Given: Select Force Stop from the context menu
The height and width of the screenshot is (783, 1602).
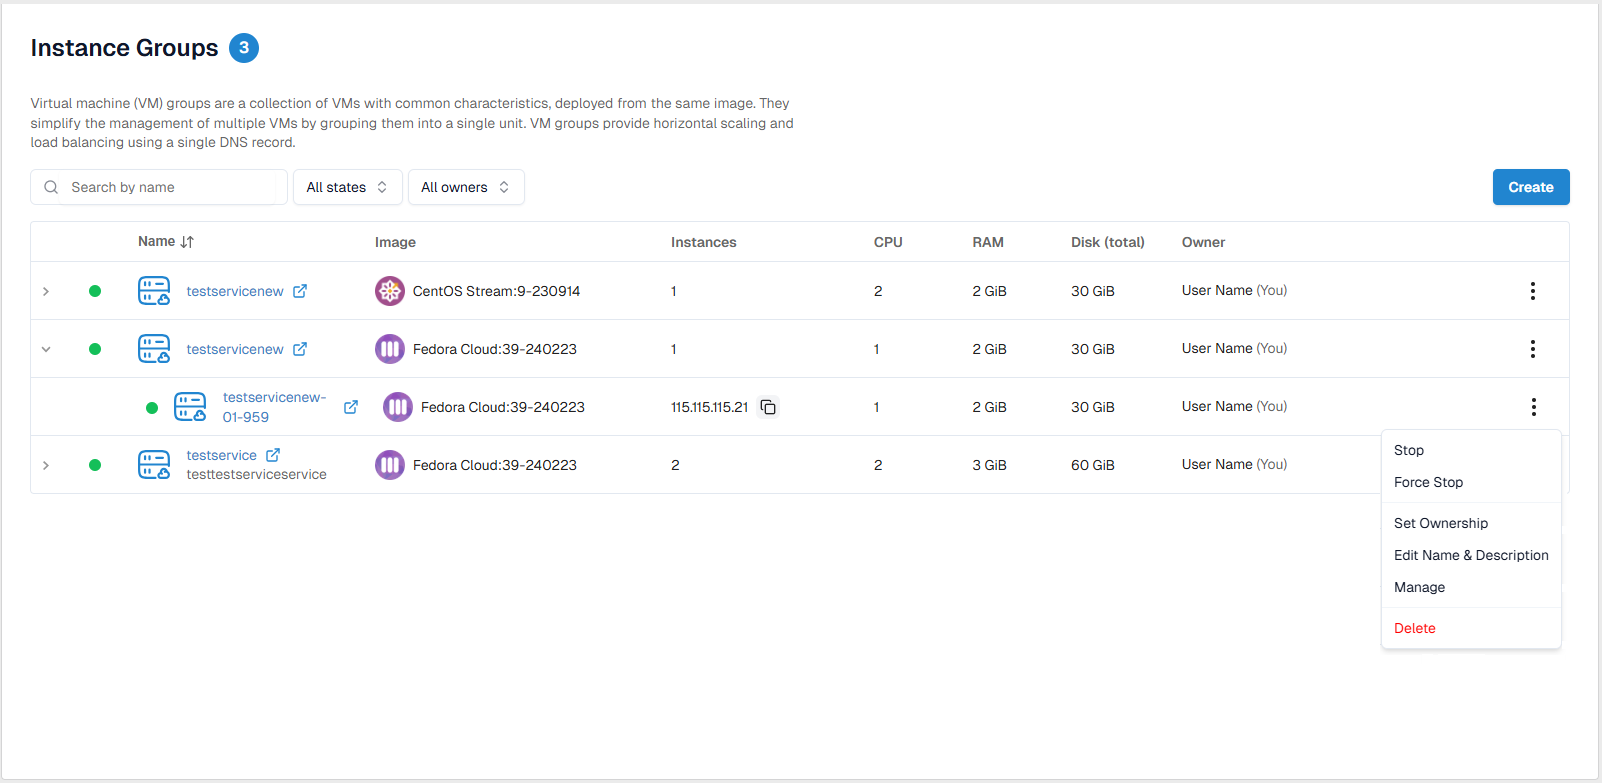Looking at the screenshot, I should coord(1428,482).
